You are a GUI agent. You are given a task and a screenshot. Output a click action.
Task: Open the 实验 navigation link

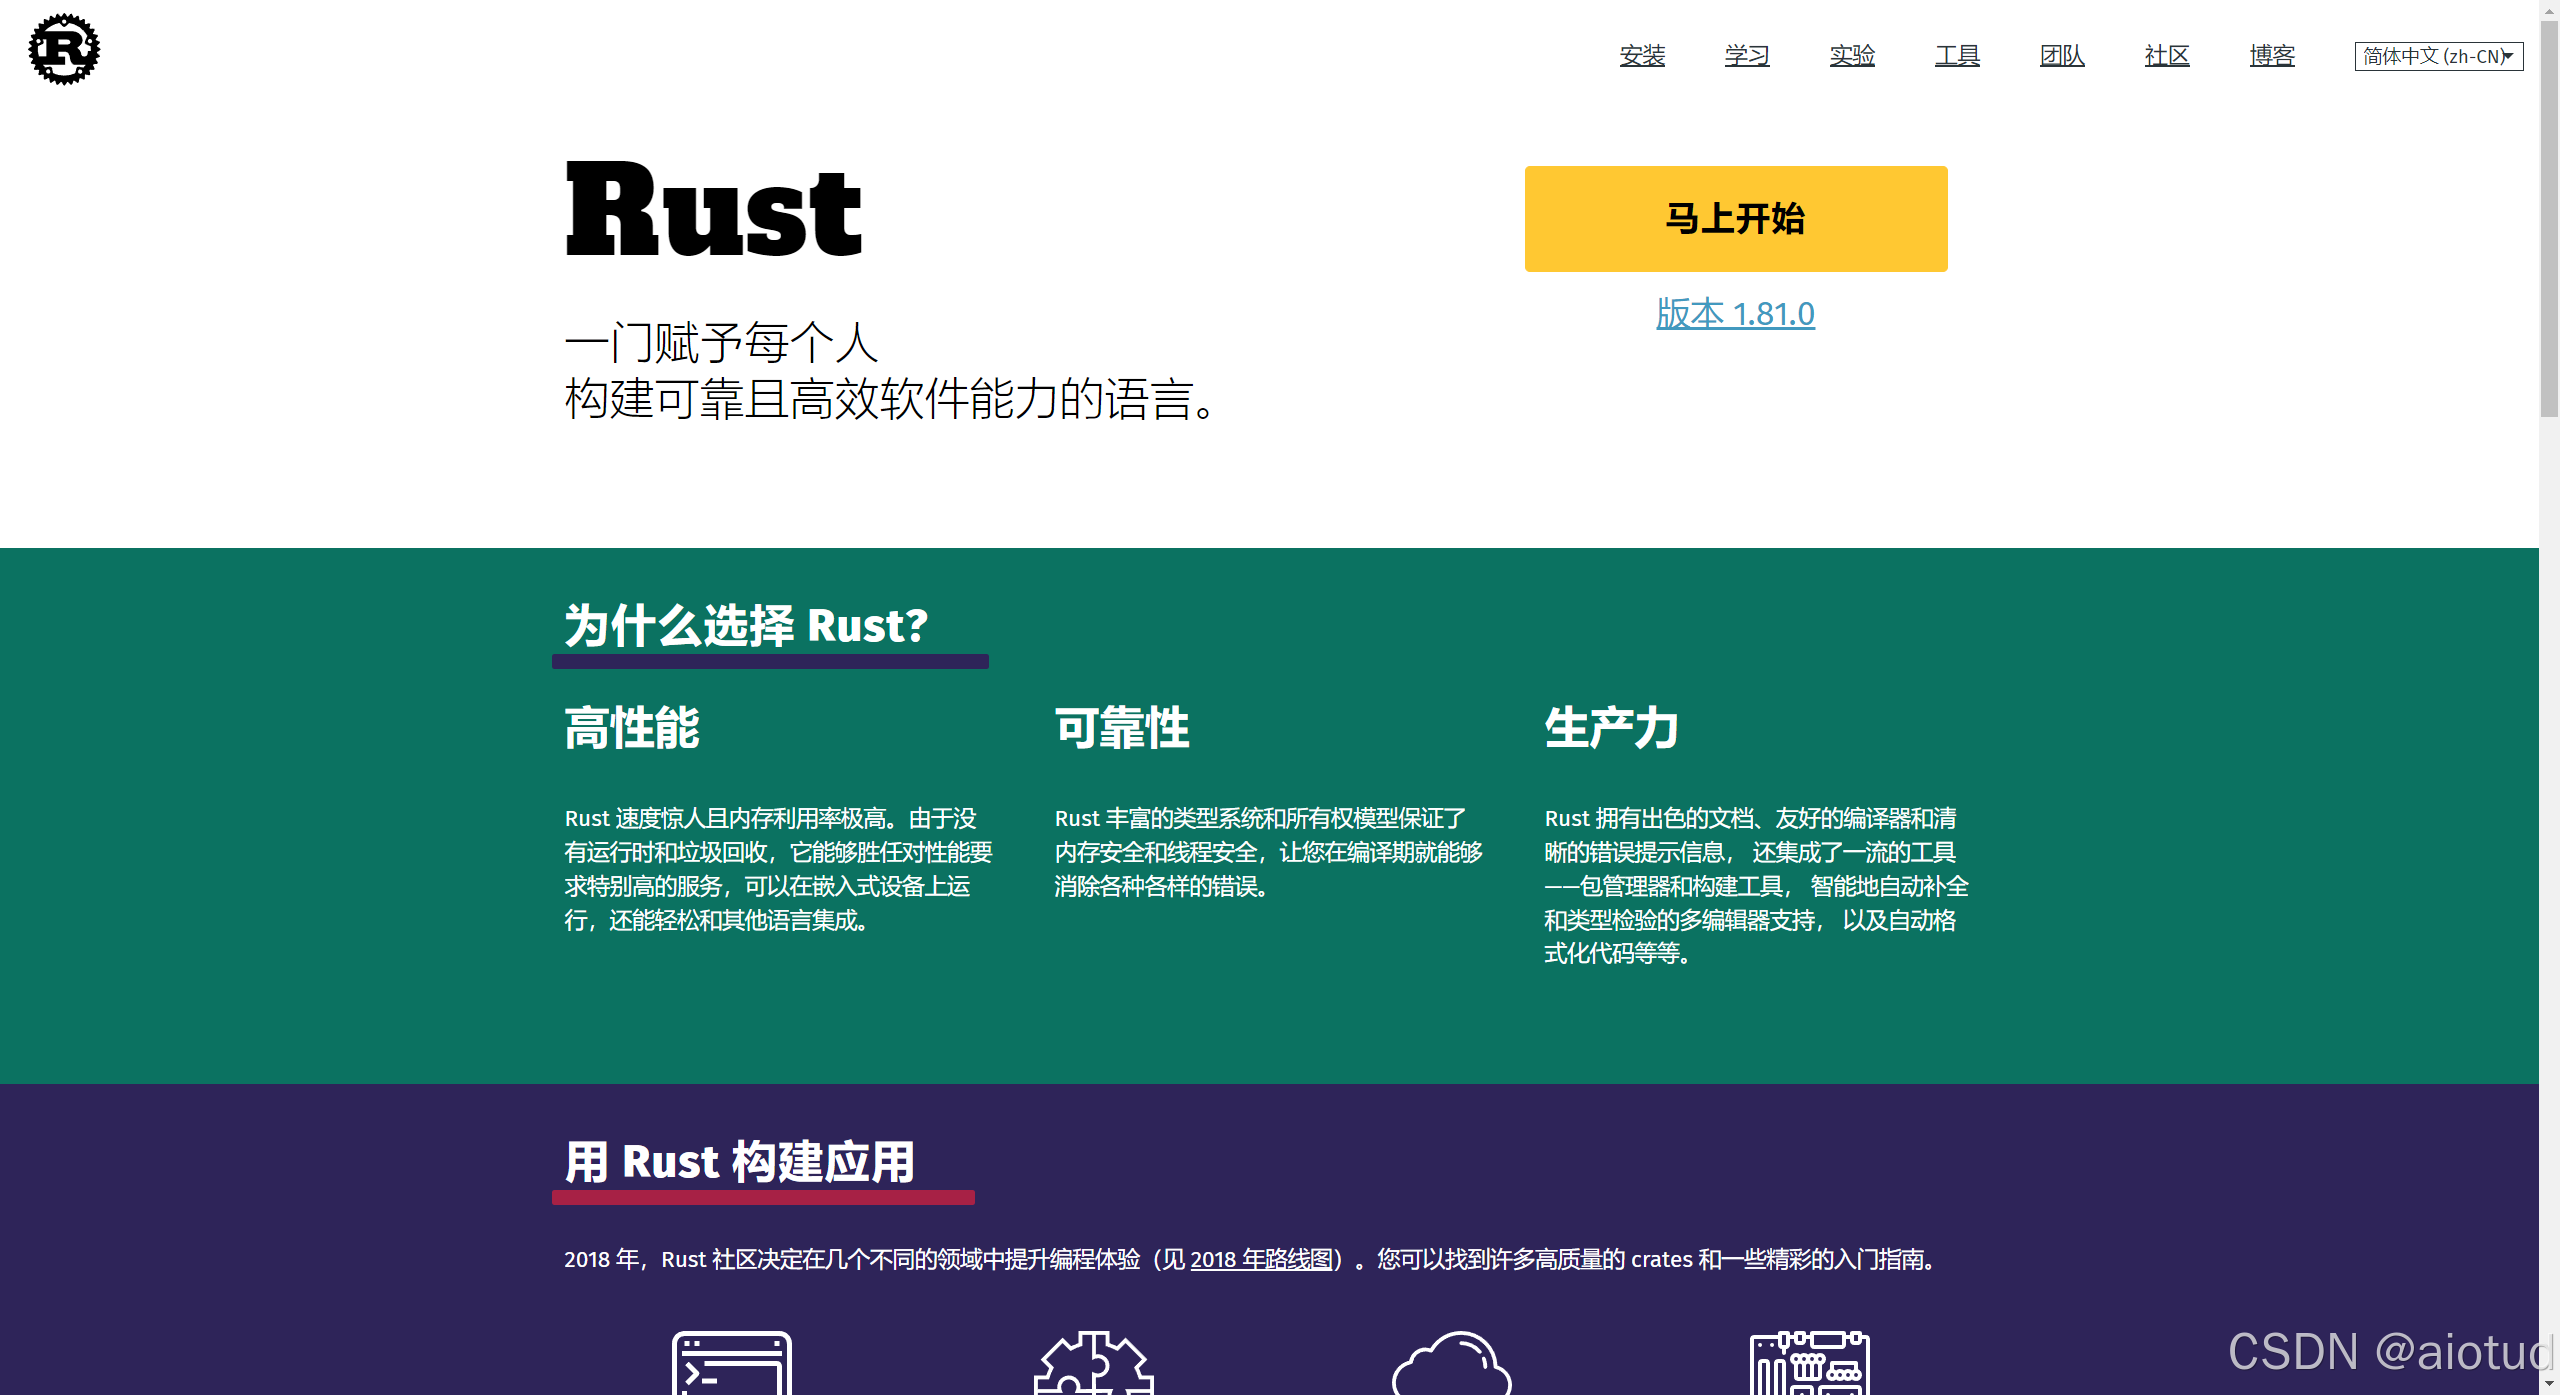[x=1852, y=56]
